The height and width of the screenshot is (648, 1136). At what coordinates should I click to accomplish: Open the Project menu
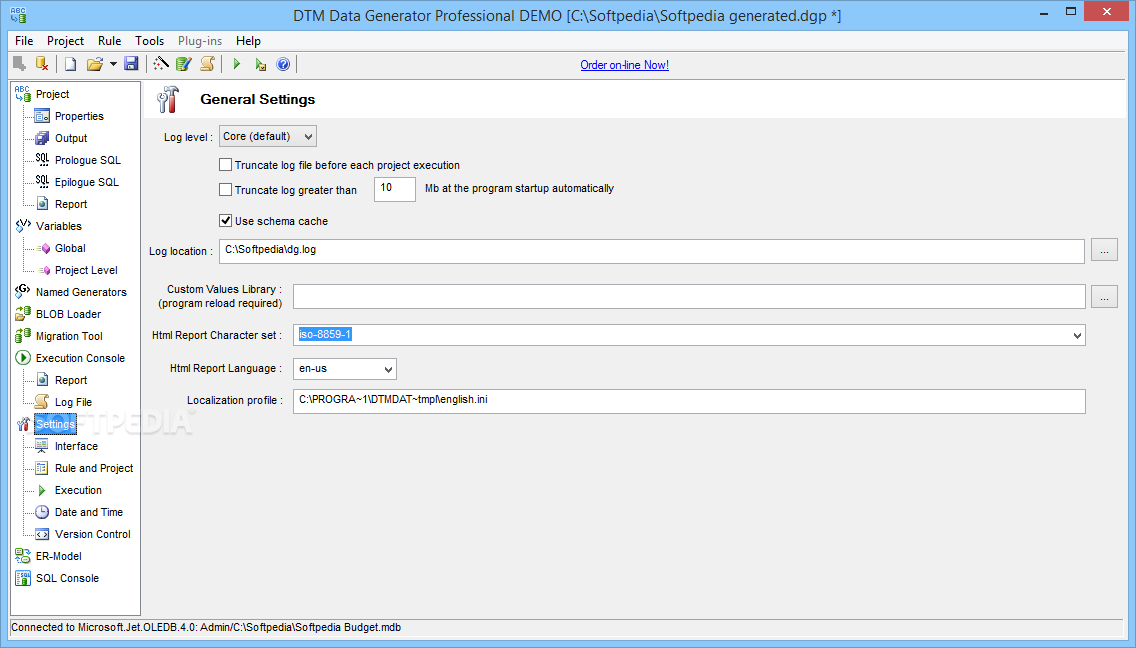point(65,41)
